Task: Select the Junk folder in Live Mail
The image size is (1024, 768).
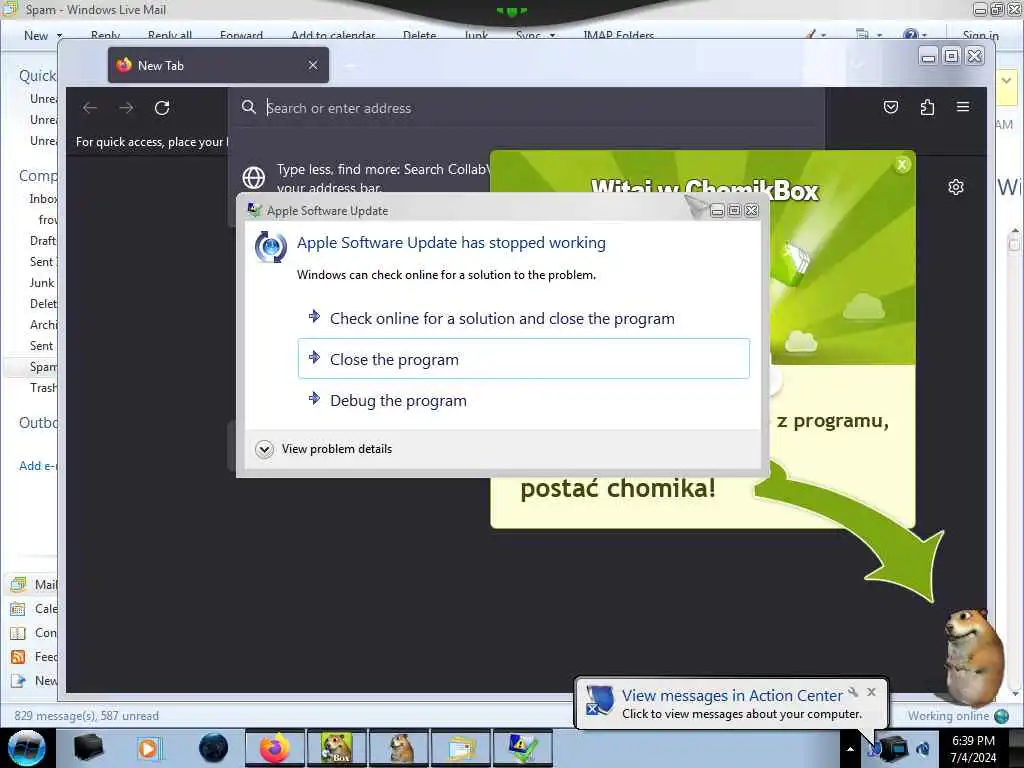Action: click(42, 283)
